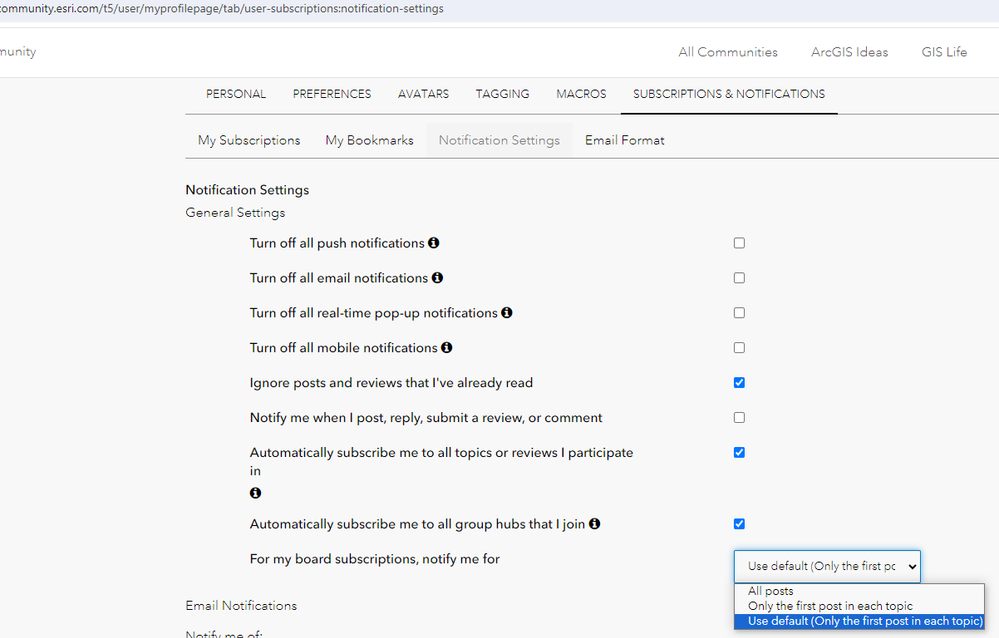The height and width of the screenshot is (638, 999).
Task: Switch to Email Format sub-tab
Action: [624, 140]
